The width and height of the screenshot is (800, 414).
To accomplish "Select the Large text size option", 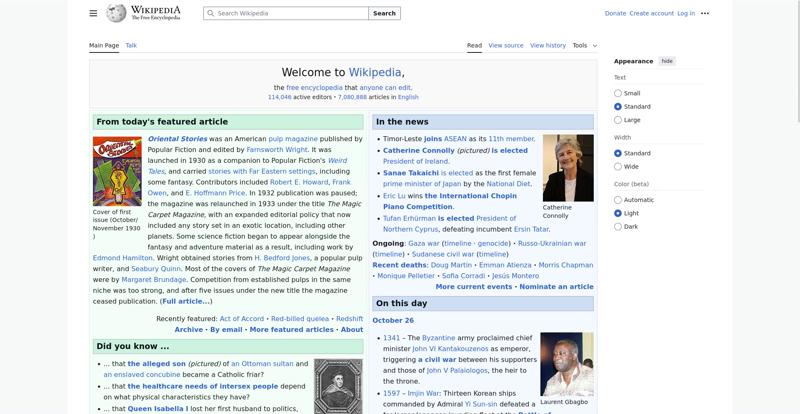I will point(618,120).
